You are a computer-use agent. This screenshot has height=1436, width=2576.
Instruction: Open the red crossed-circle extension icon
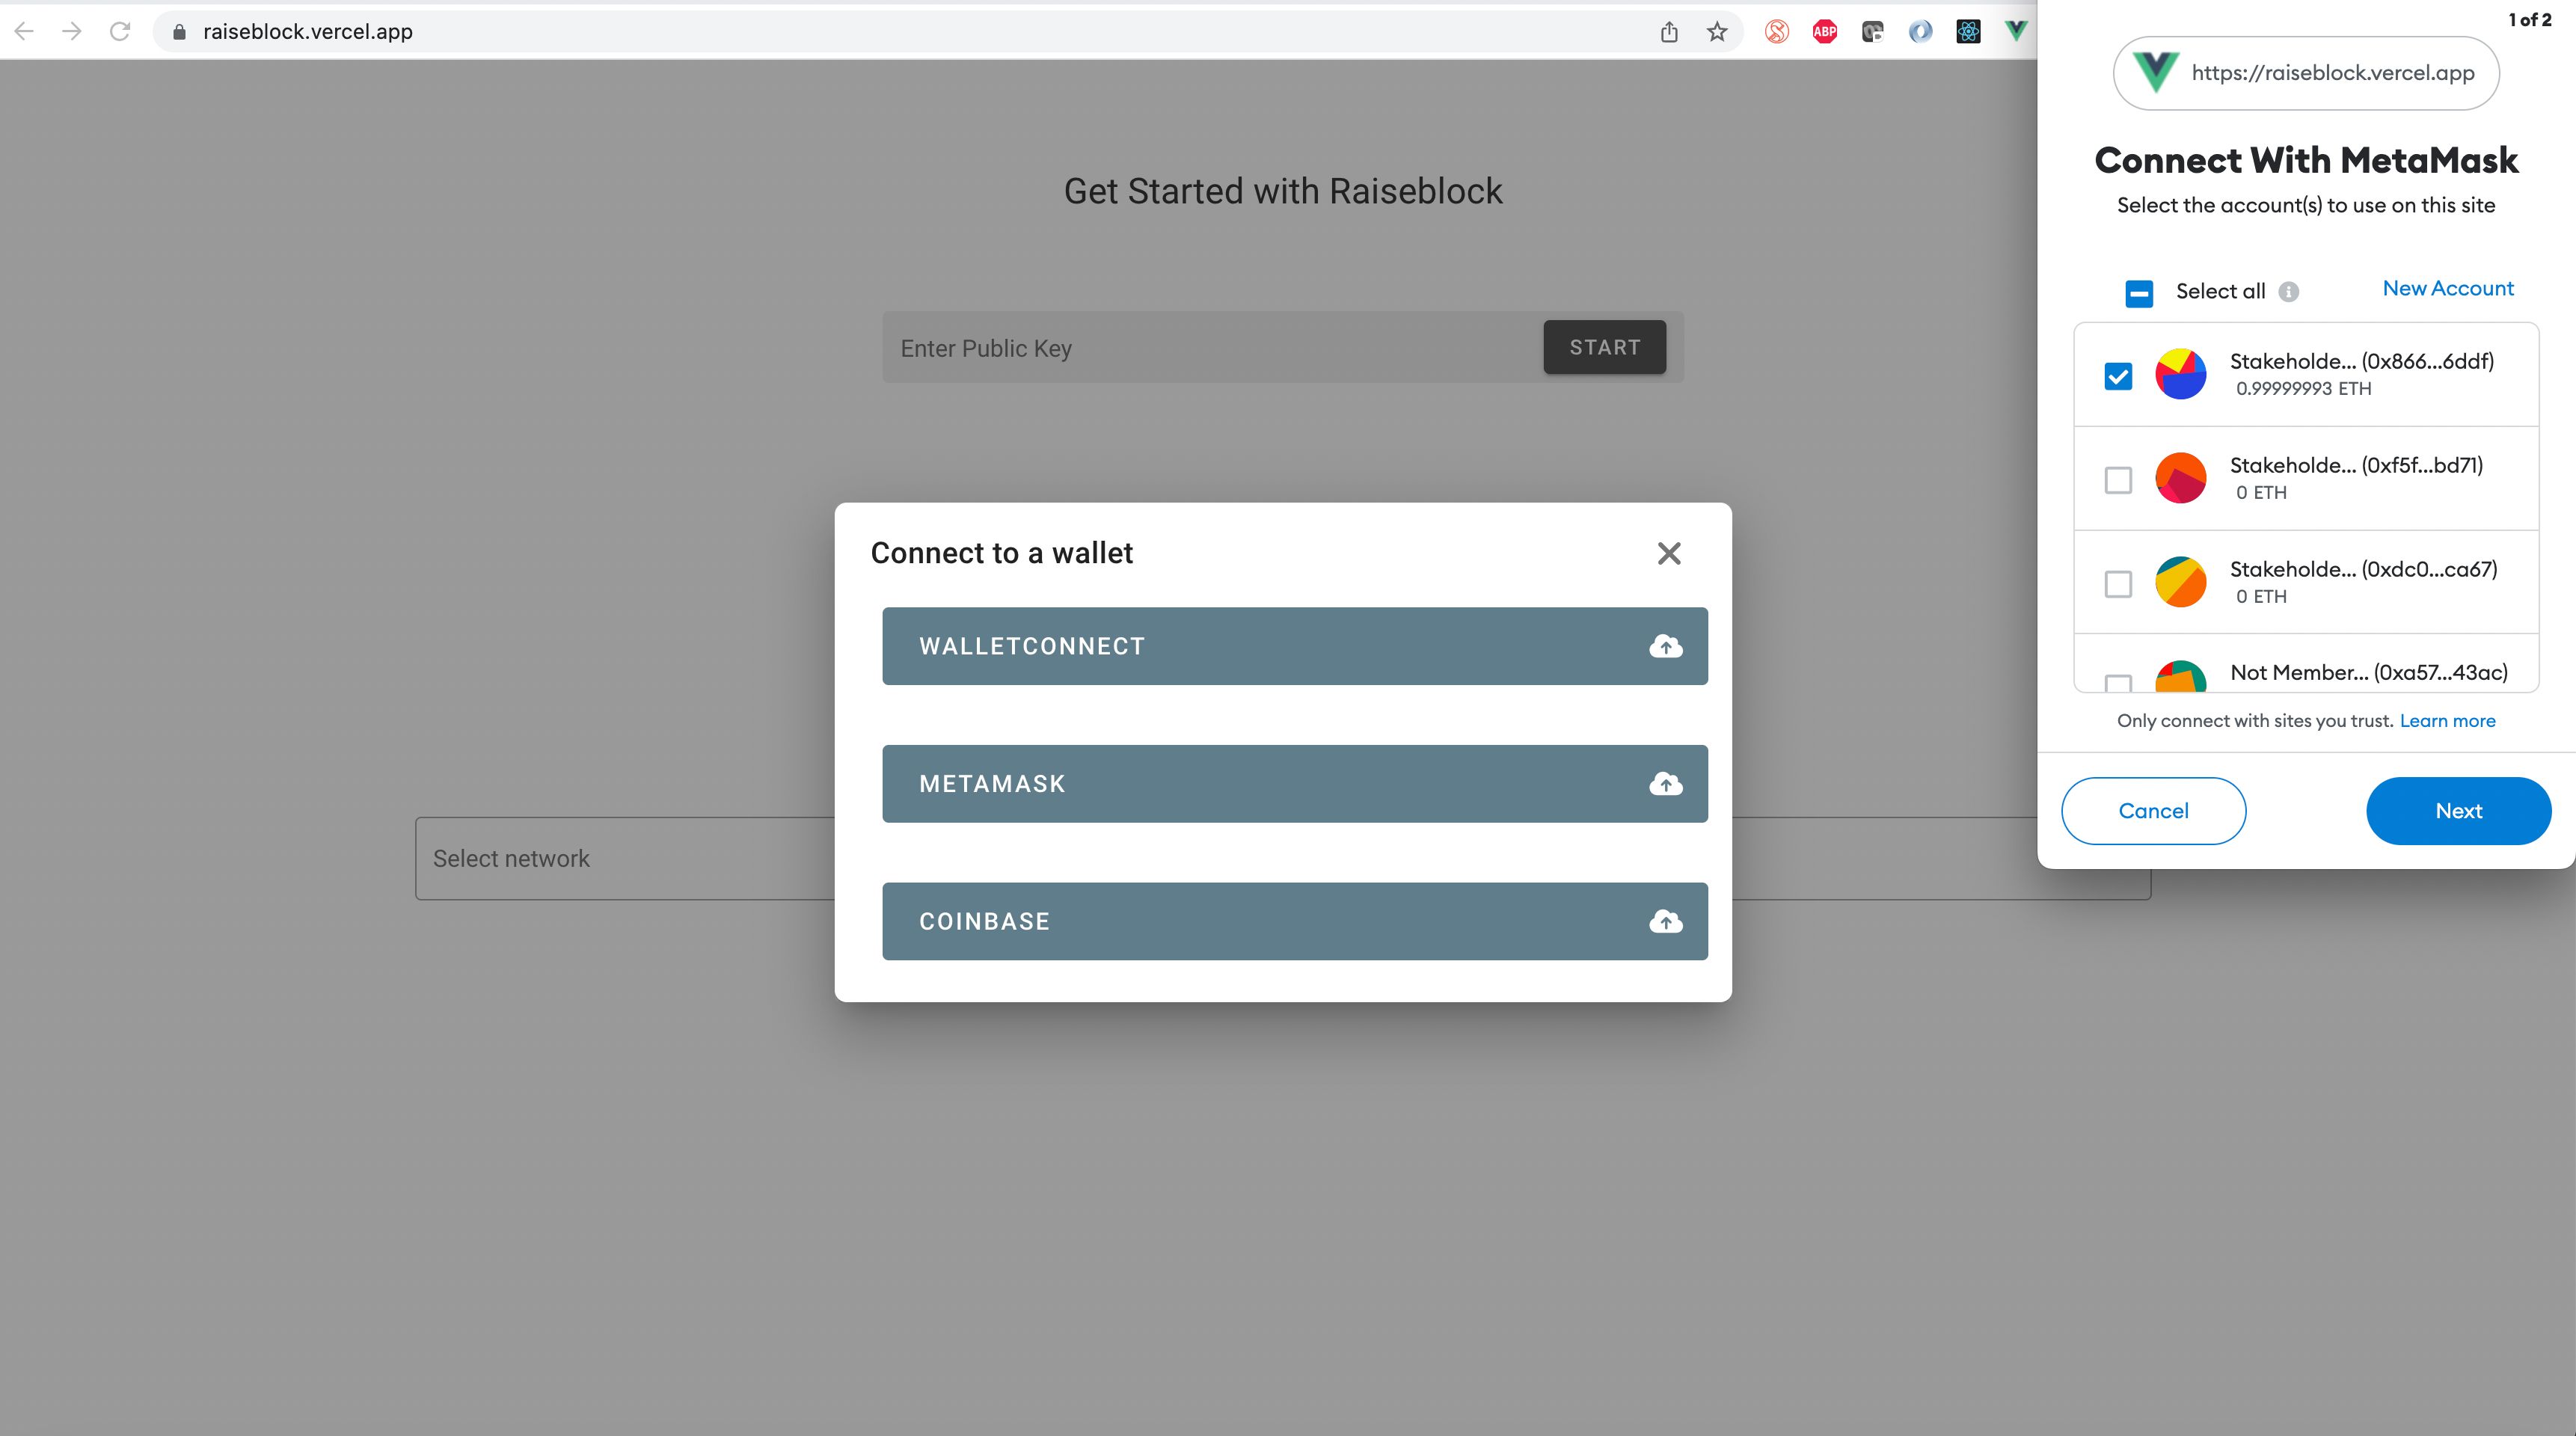(1777, 32)
